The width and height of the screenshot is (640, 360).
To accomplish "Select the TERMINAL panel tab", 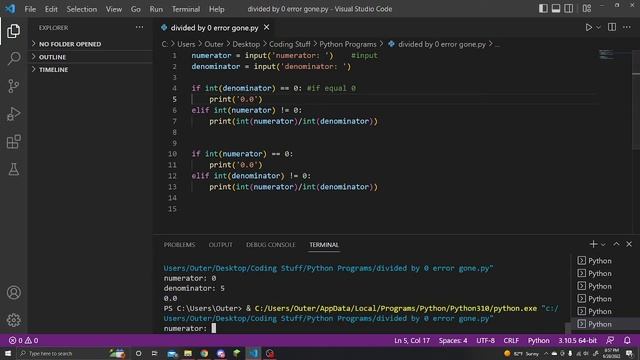I will [x=324, y=244].
